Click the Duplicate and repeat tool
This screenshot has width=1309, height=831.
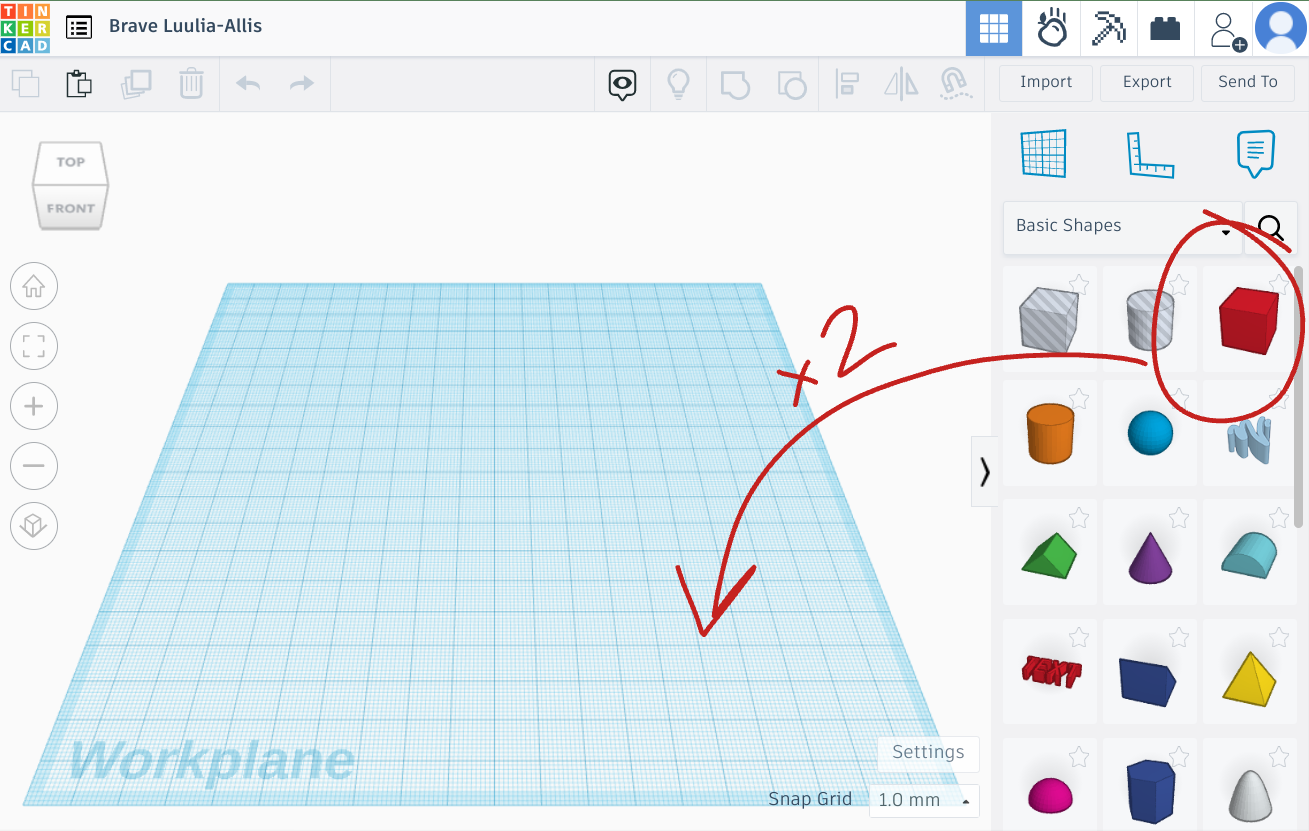pyautogui.click(x=135, y=83)
